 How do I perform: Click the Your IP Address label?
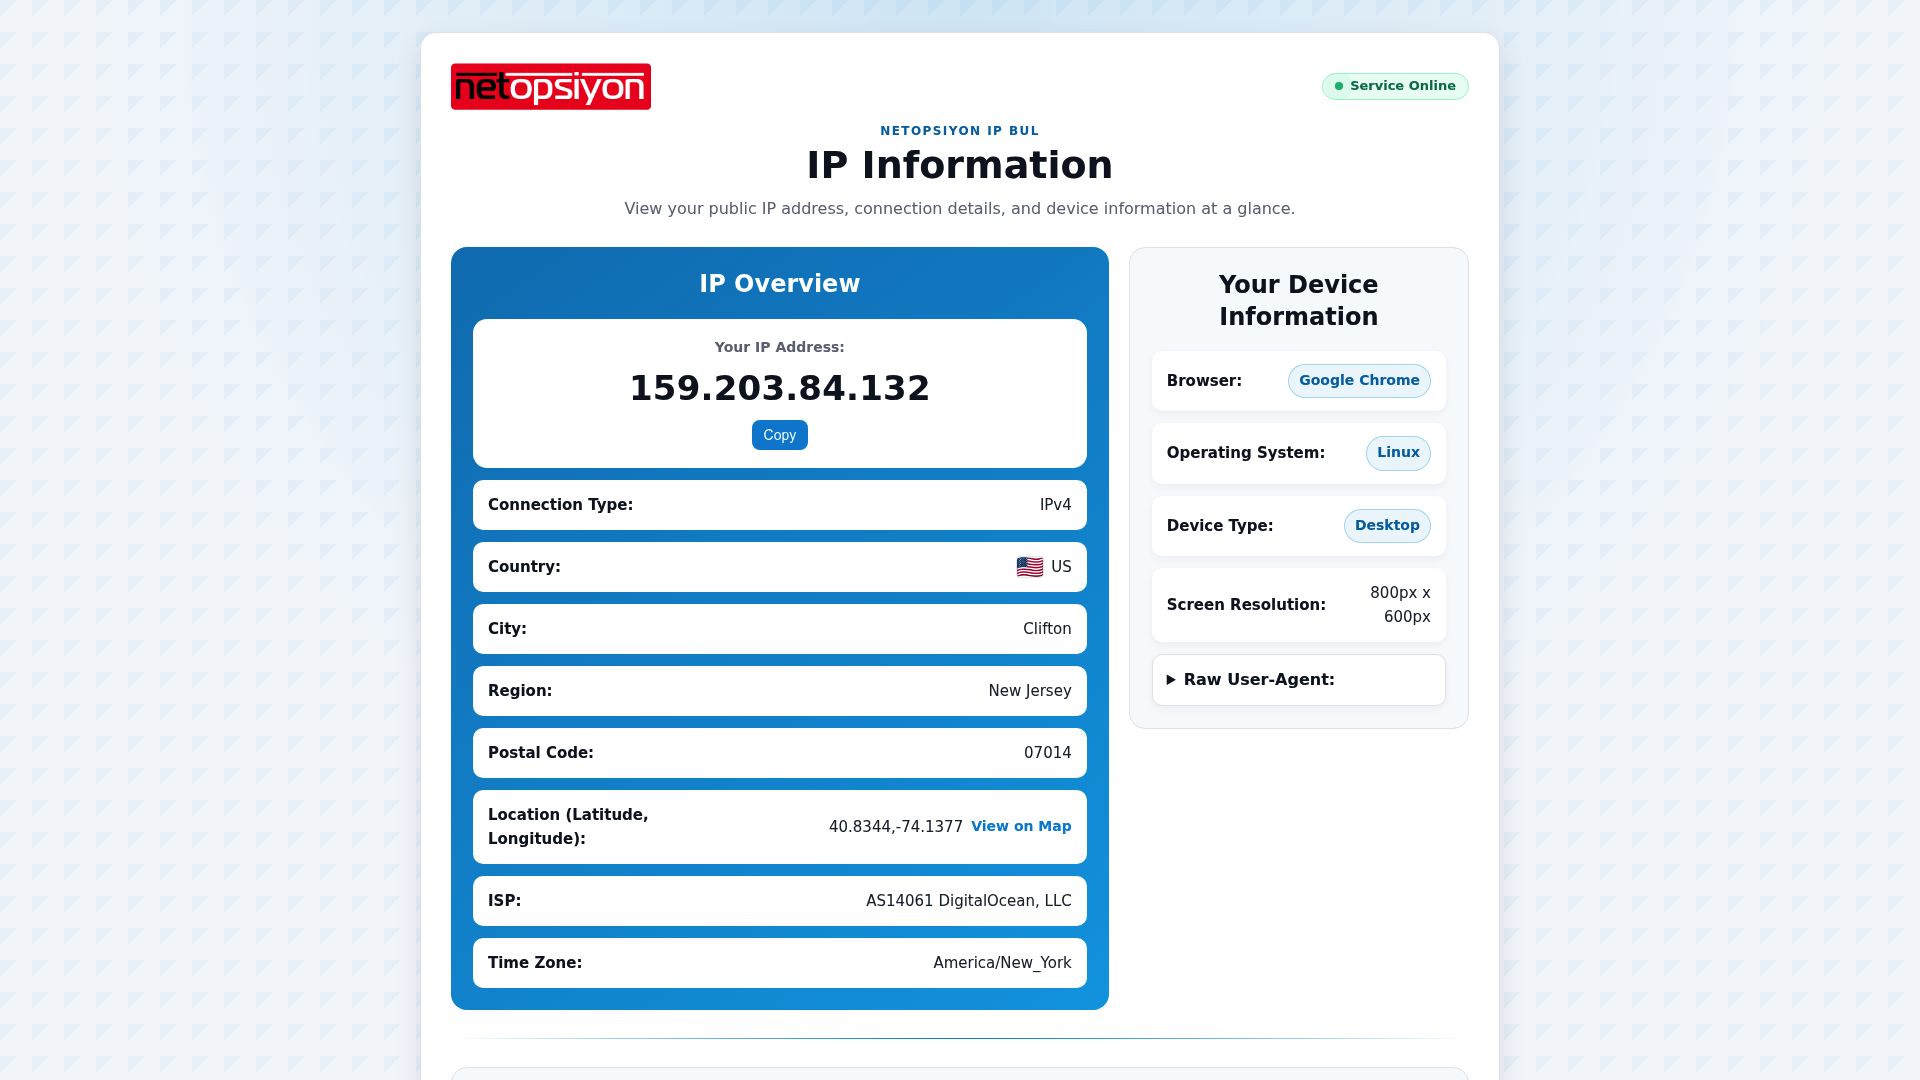point(780,347)
